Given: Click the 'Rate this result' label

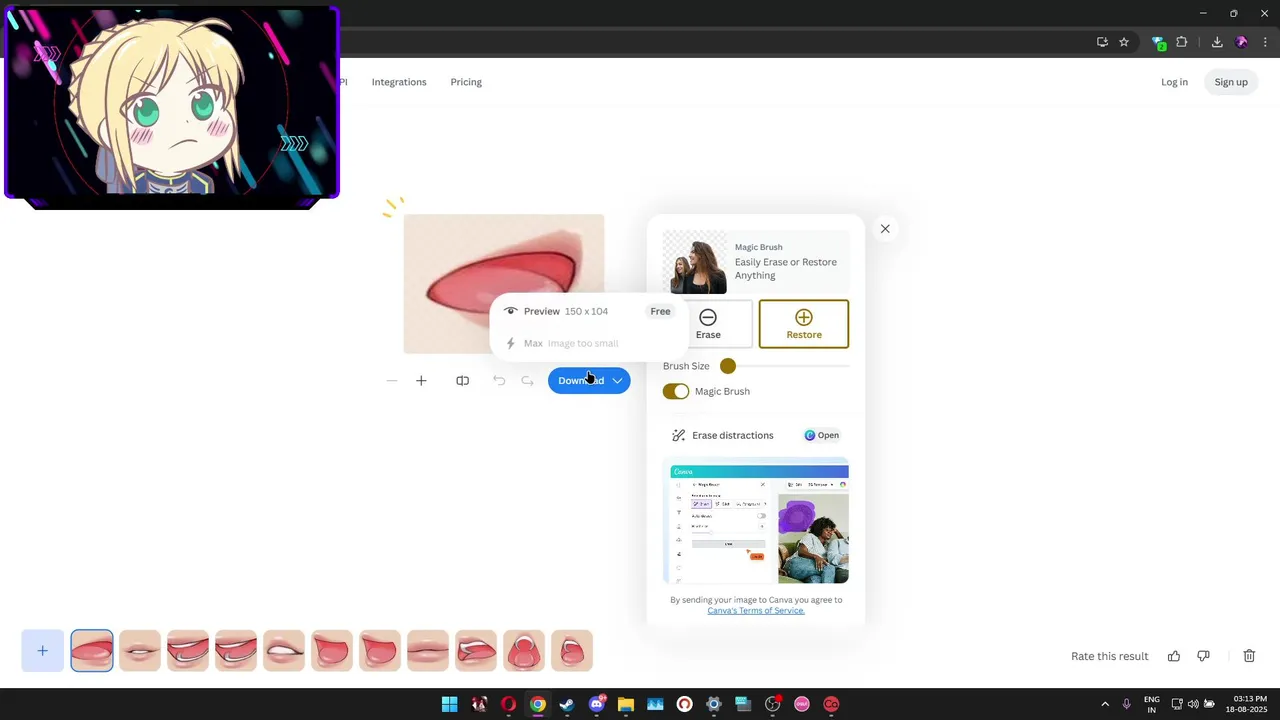Looking at the screenshot, I should click(x=1109, y=656).
